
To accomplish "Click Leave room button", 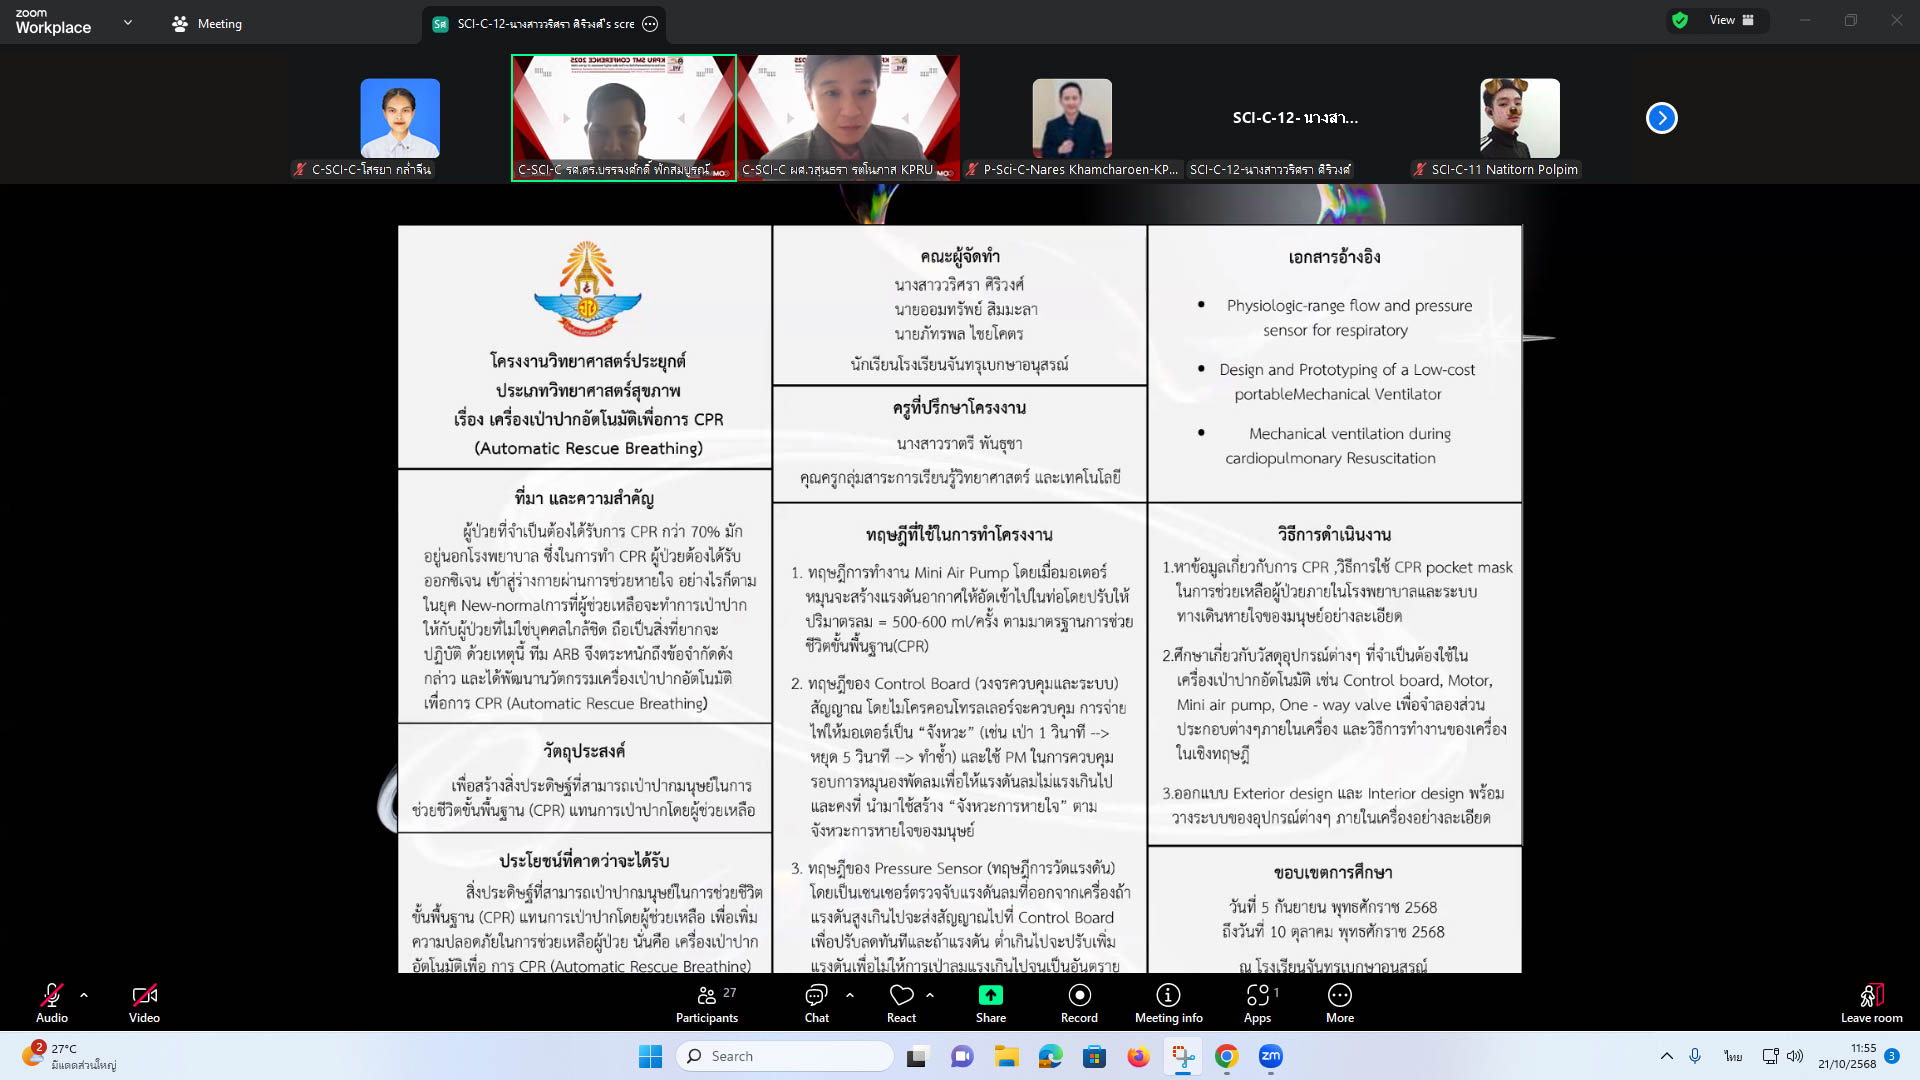I will 1871,1003.
